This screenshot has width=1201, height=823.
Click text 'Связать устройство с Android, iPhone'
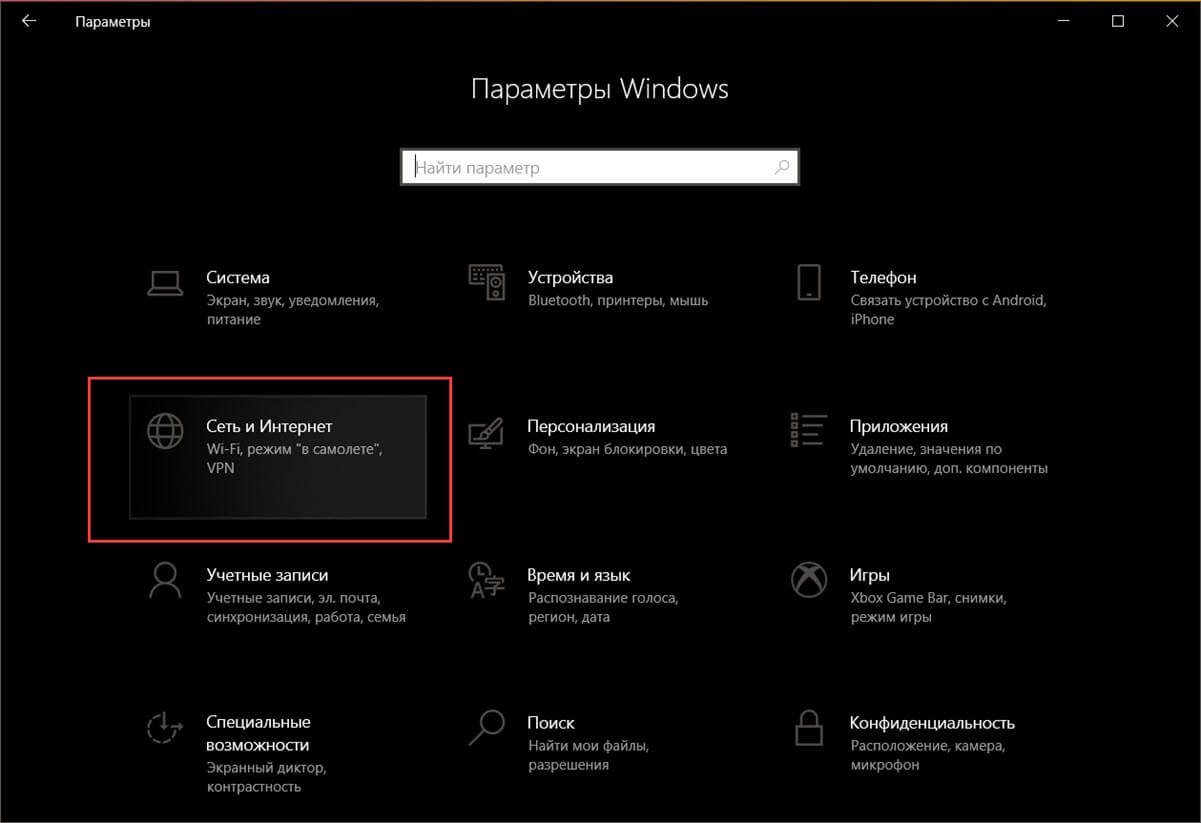point(948,309)
